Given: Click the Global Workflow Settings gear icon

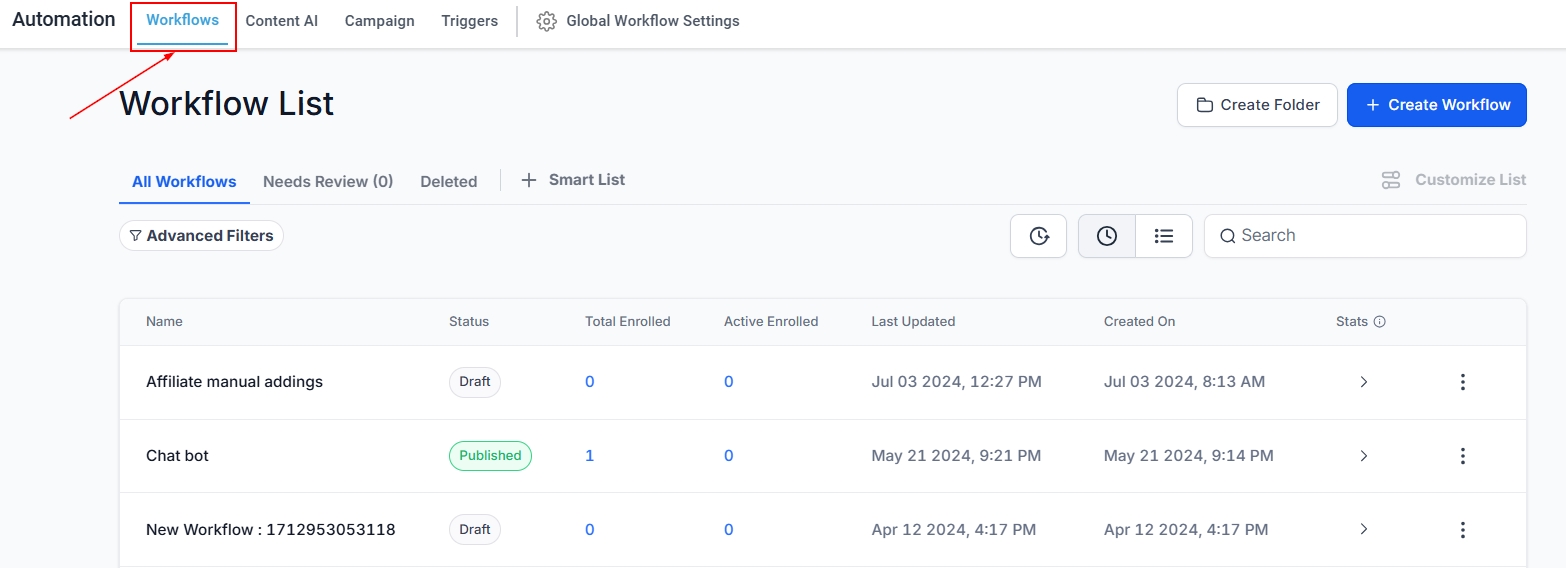Looking at the screenshot, I should [x=546, y=21].
